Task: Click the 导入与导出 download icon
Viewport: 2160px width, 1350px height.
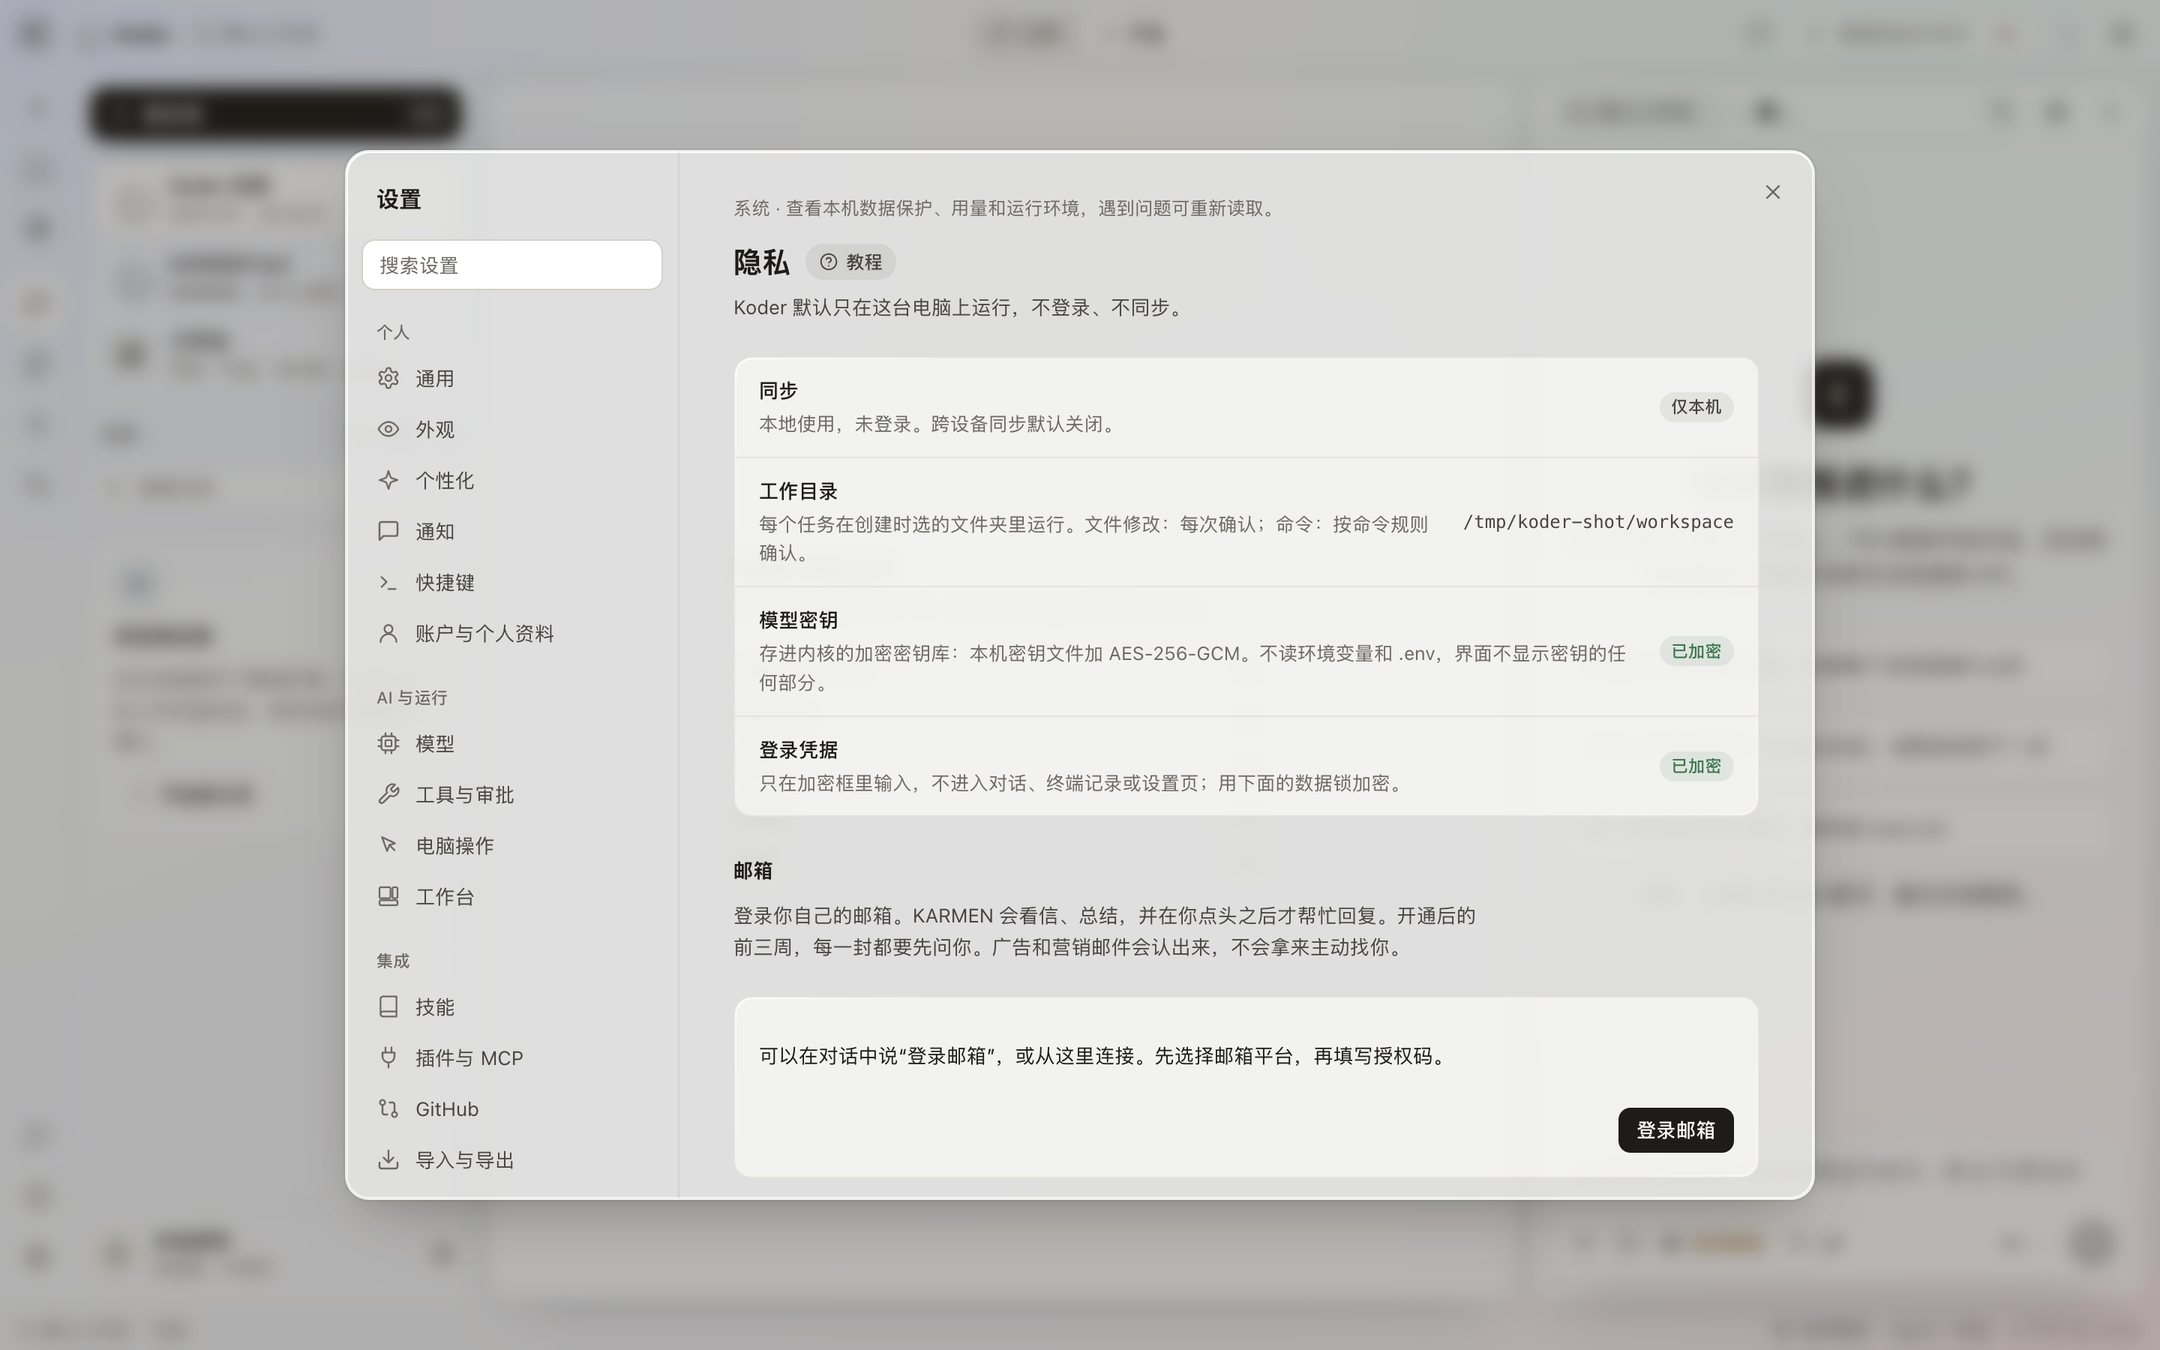Action: click(388, 1159)
